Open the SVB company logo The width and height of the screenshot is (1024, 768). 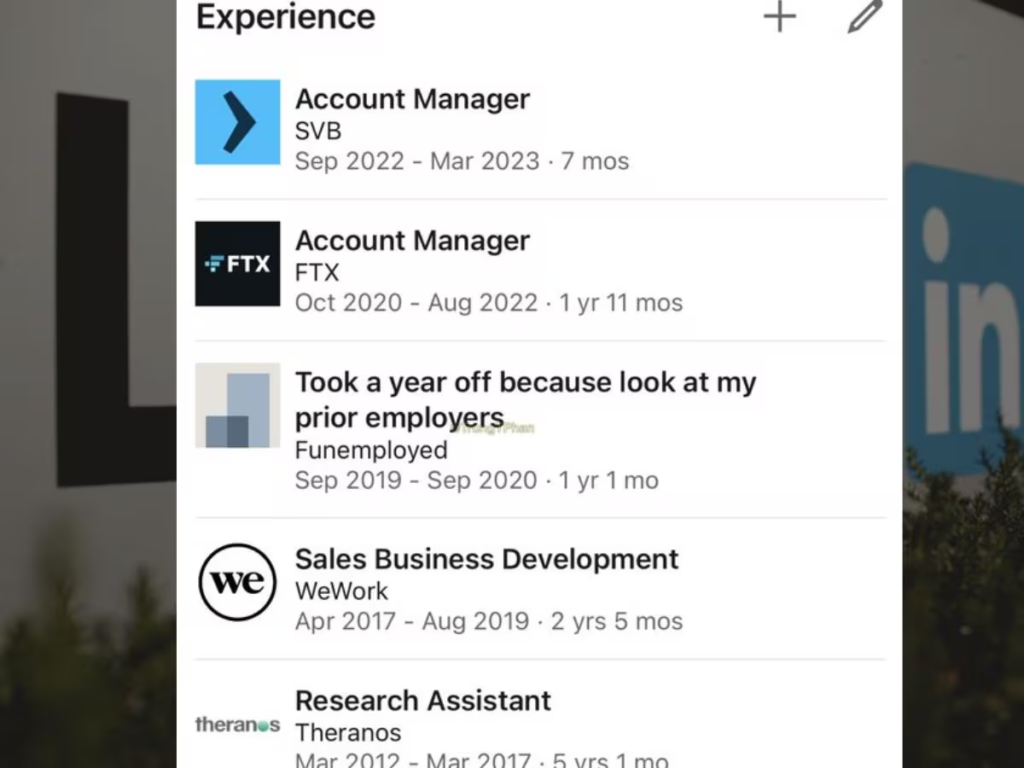pos(237,122)
